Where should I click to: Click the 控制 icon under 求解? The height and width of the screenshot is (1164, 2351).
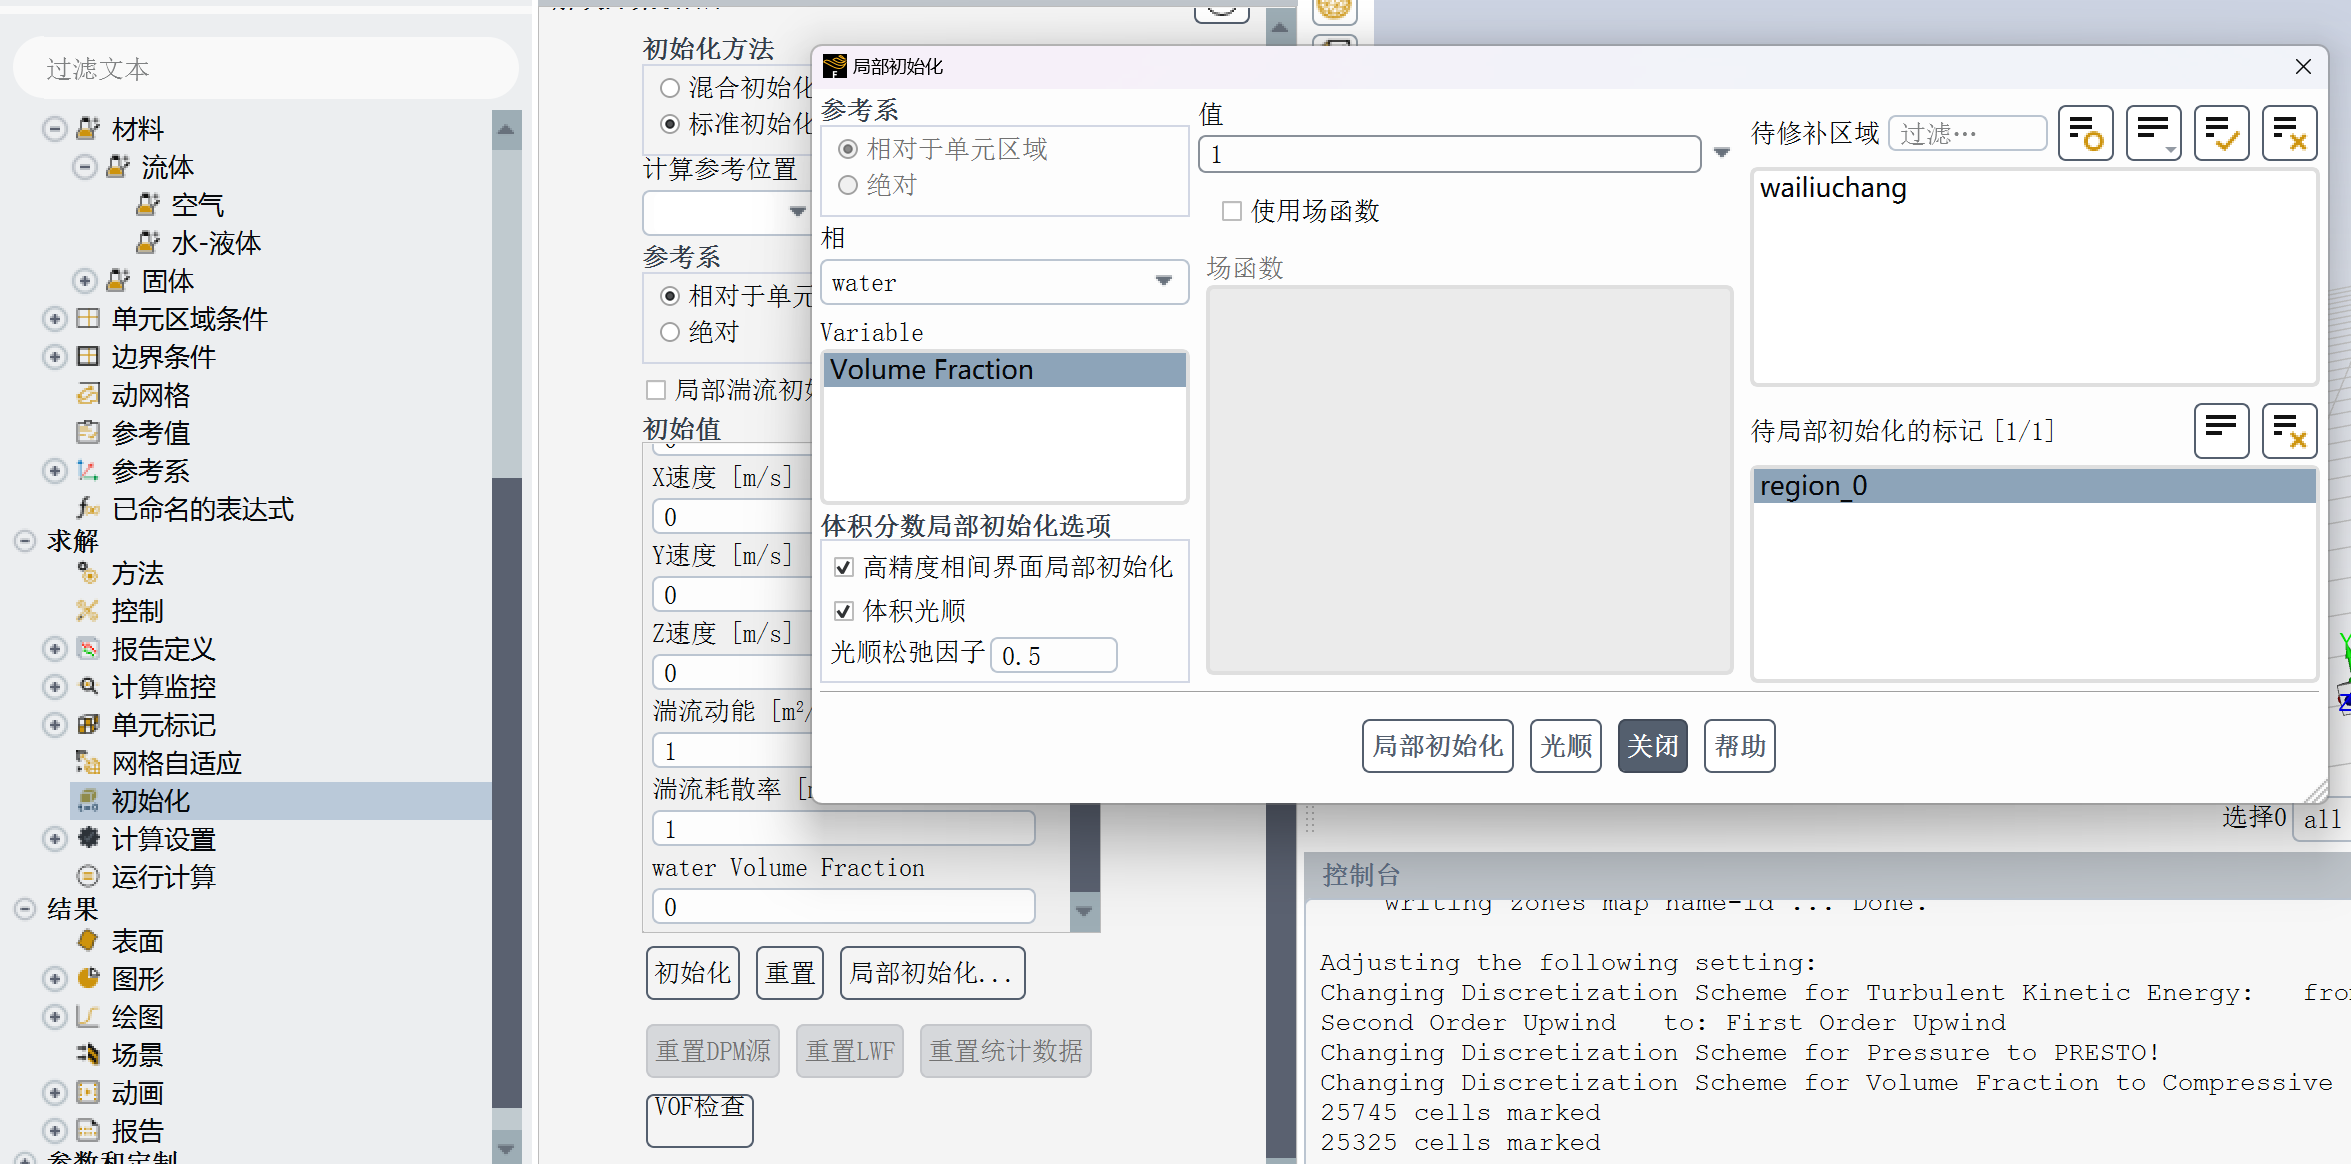click(x=88, y=611)
